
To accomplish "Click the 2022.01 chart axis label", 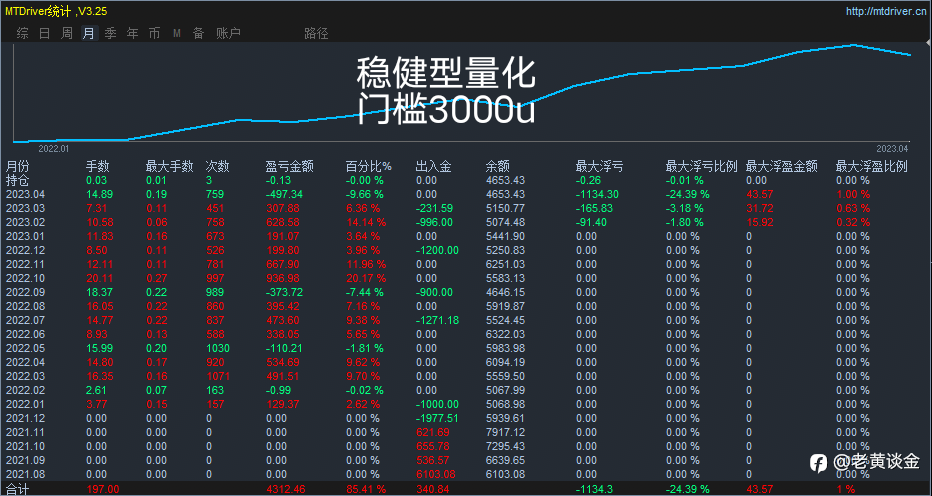I will (x=54, y=148).
